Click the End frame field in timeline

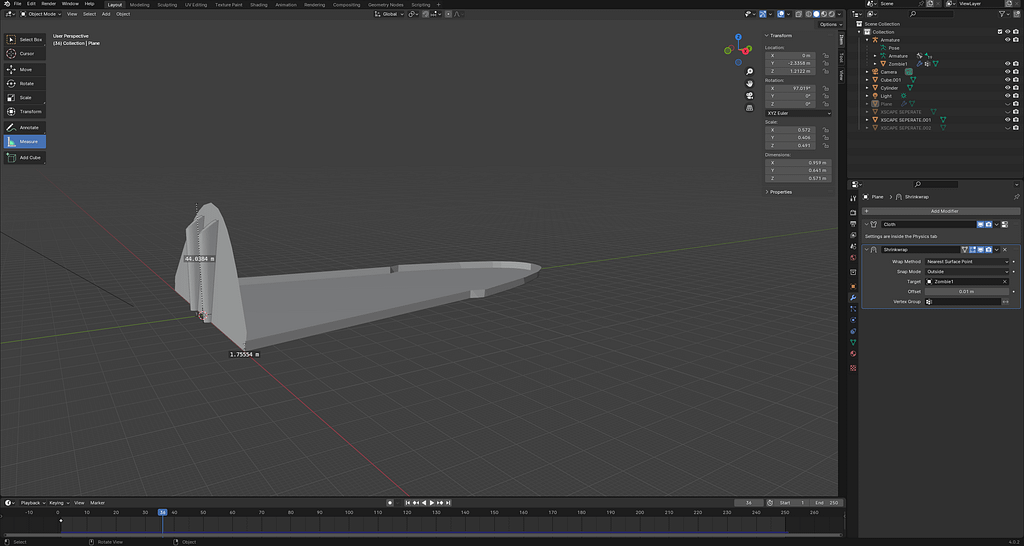pyautogui.click(x=826, y=502)
